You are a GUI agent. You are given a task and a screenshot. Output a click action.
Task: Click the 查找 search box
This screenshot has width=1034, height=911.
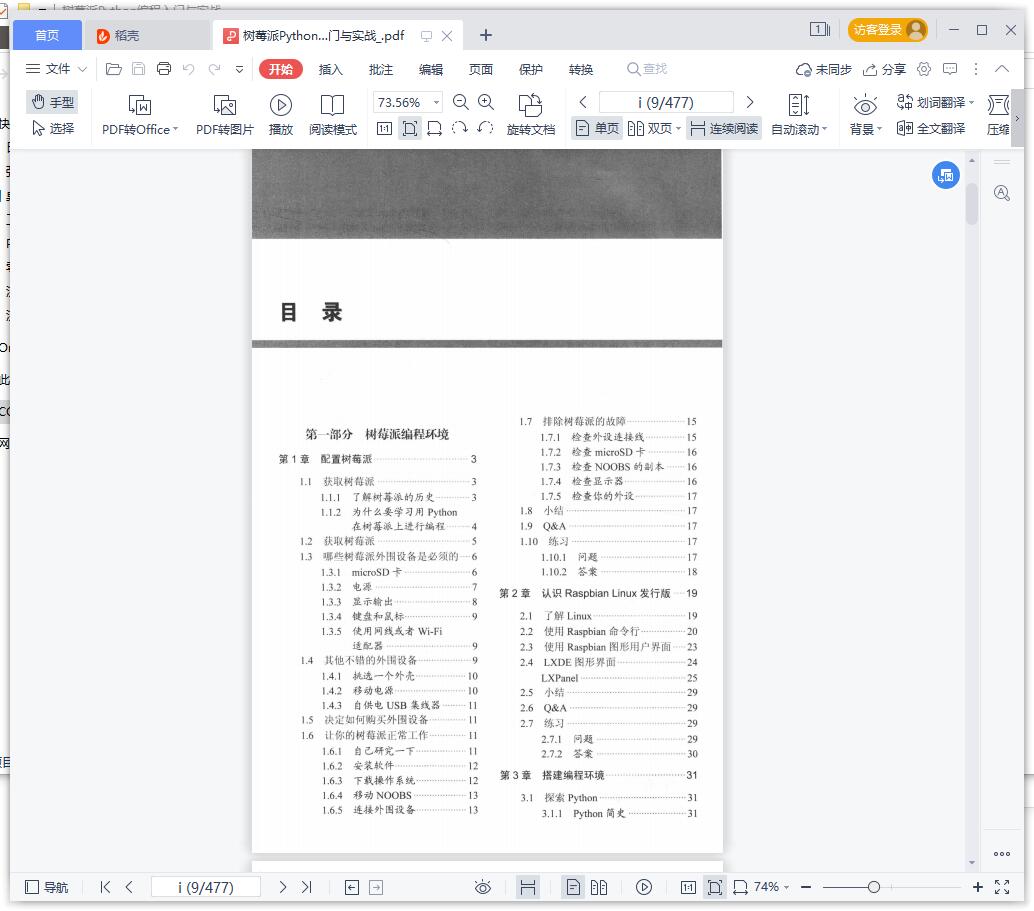click(x=647, y=69)
